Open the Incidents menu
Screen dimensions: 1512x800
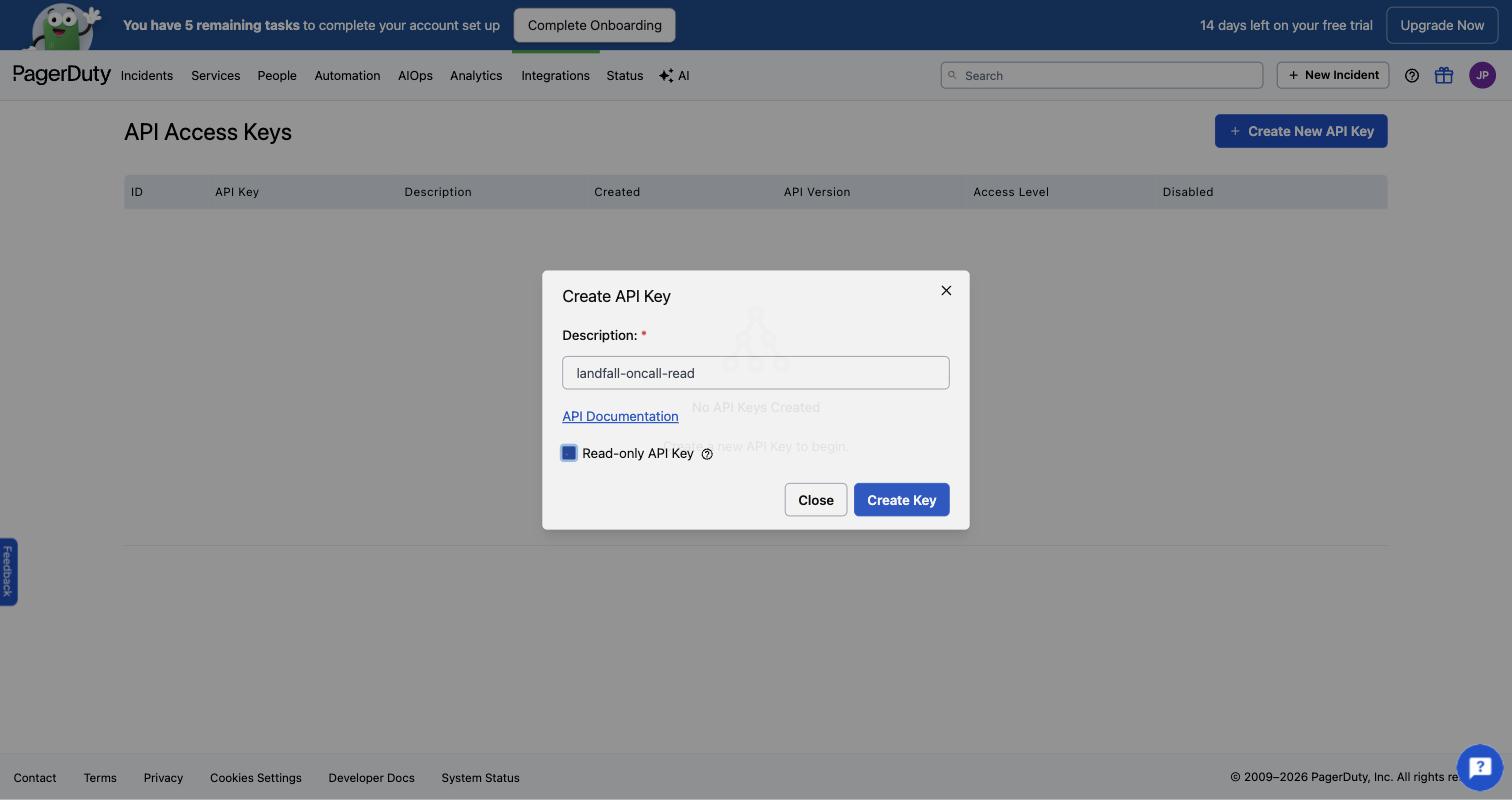(147, 76)
